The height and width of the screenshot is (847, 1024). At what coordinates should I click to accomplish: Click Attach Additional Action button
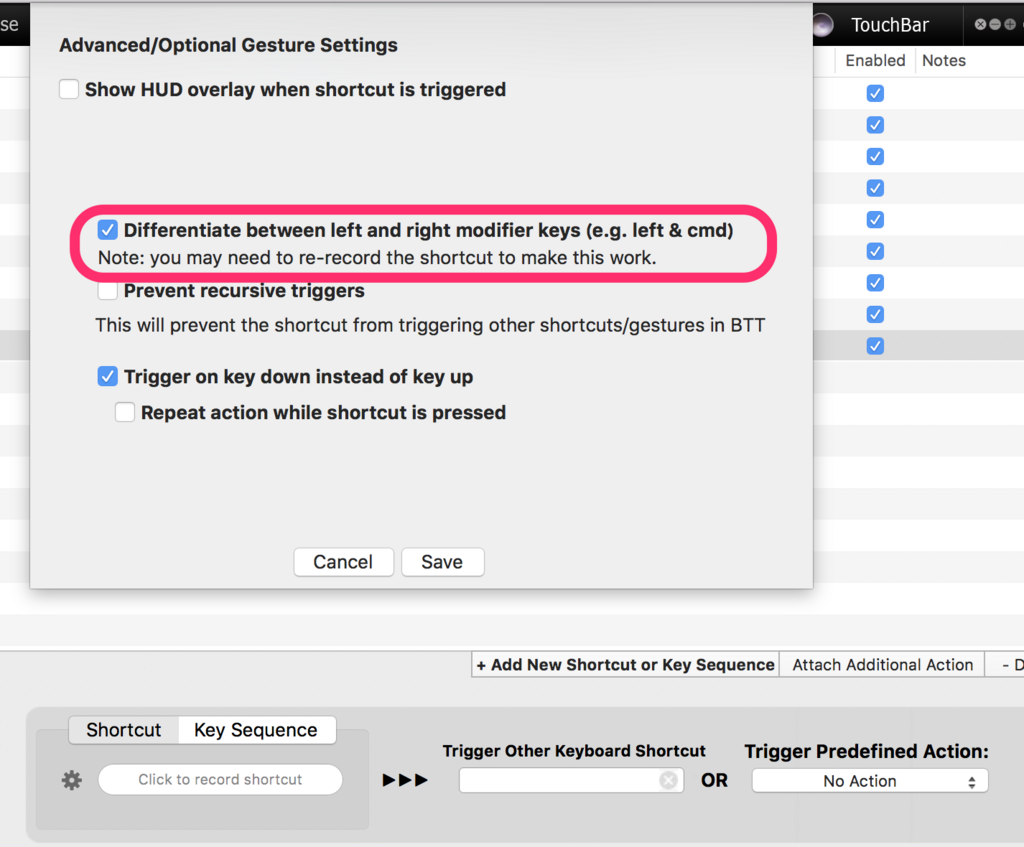point(882,665)
